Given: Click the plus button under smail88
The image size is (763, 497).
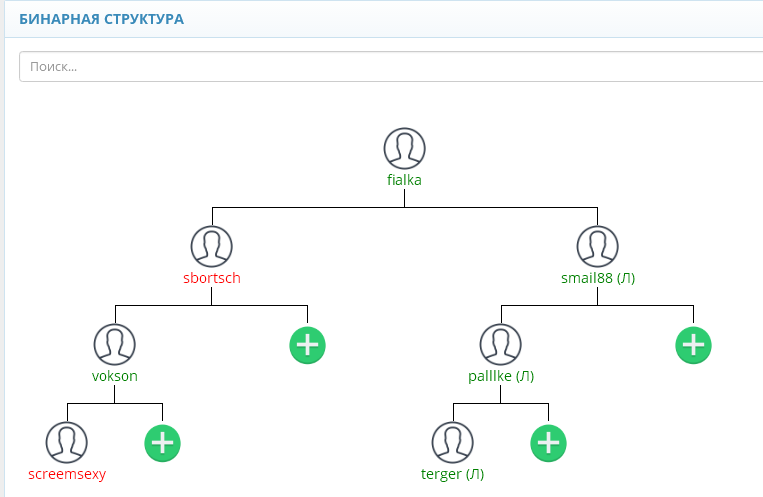Looking at the screenshot, I should click(693, 345).
